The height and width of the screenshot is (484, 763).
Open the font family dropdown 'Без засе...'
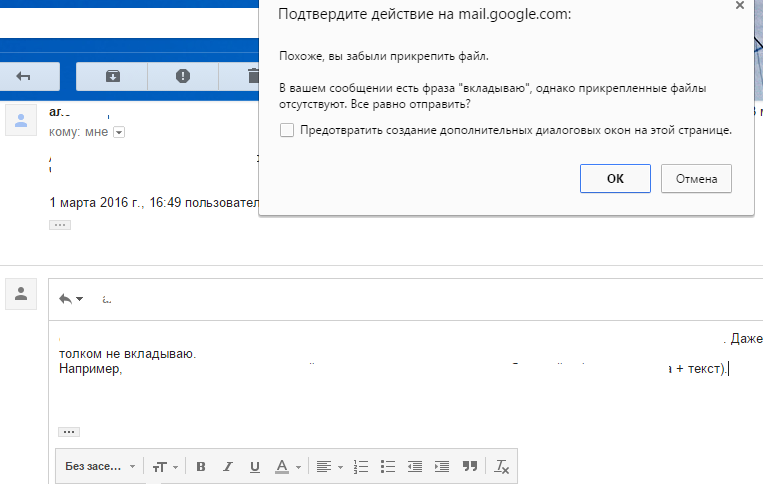click(x=100, y=466)
